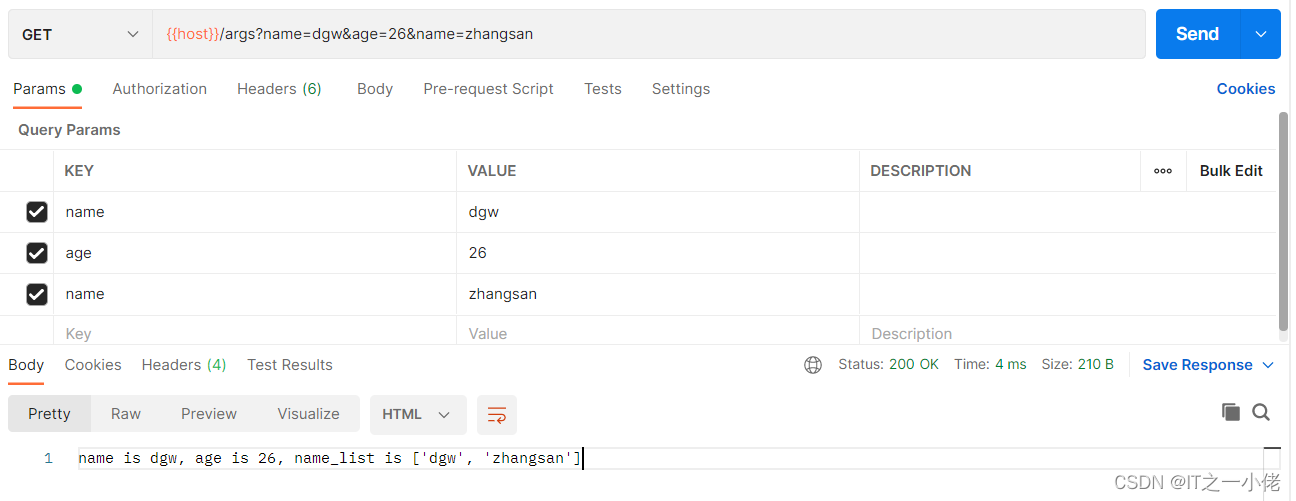Uncheck the first name parameter row
Screen dimensions: 1296x501
37,212
